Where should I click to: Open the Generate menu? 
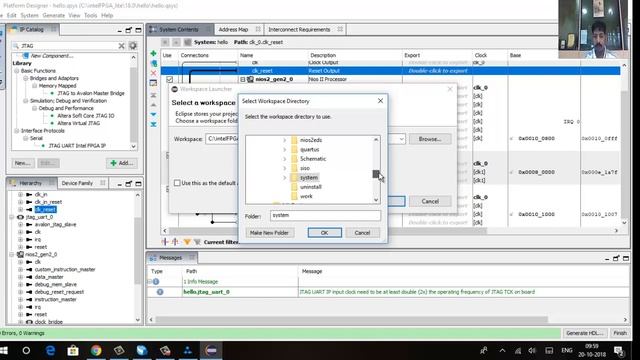(x=53, y=16)
